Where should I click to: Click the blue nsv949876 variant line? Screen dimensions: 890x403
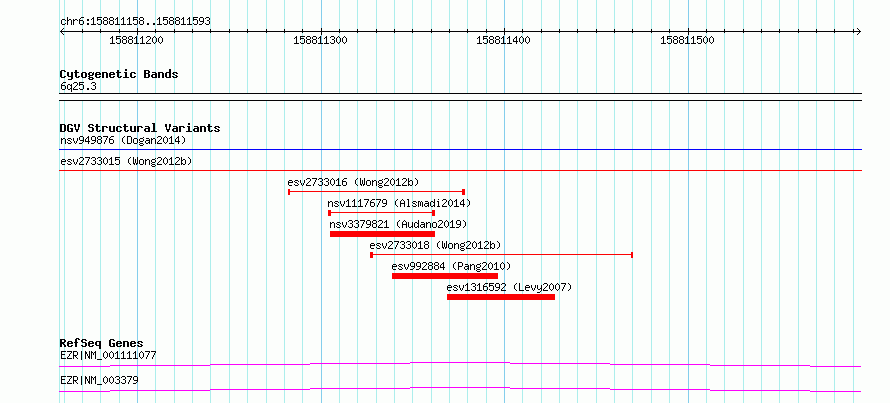pos(460,150)
